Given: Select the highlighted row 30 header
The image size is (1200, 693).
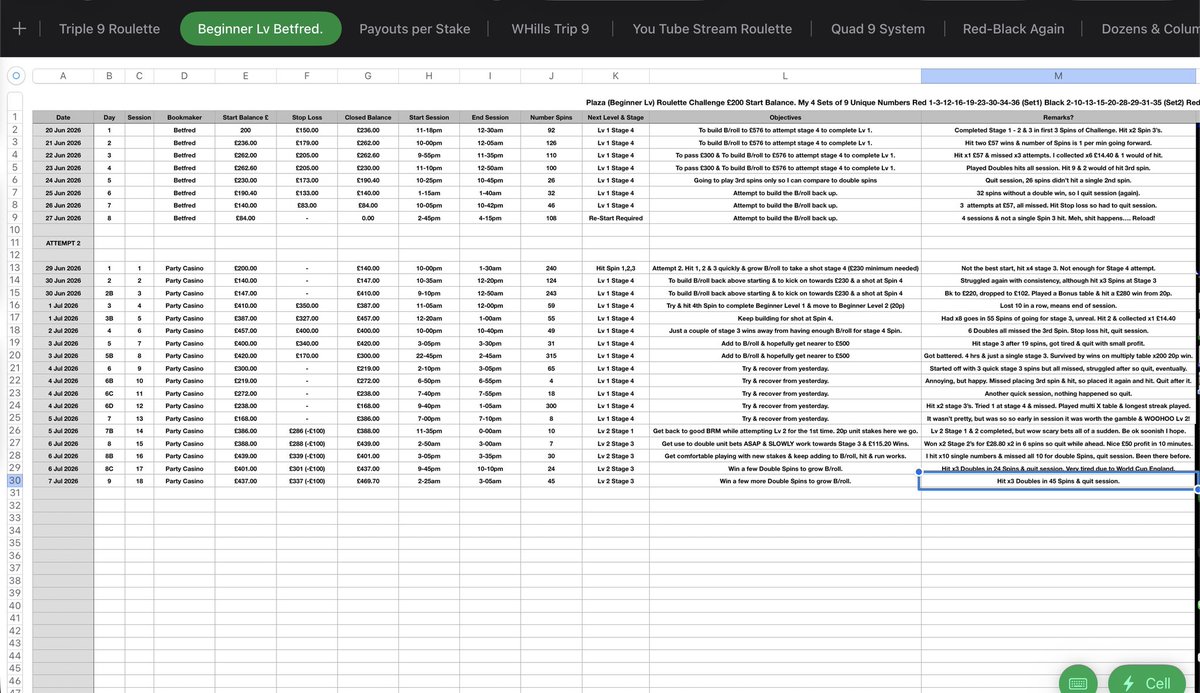Looking at the screenshot, I should point(15,481).
